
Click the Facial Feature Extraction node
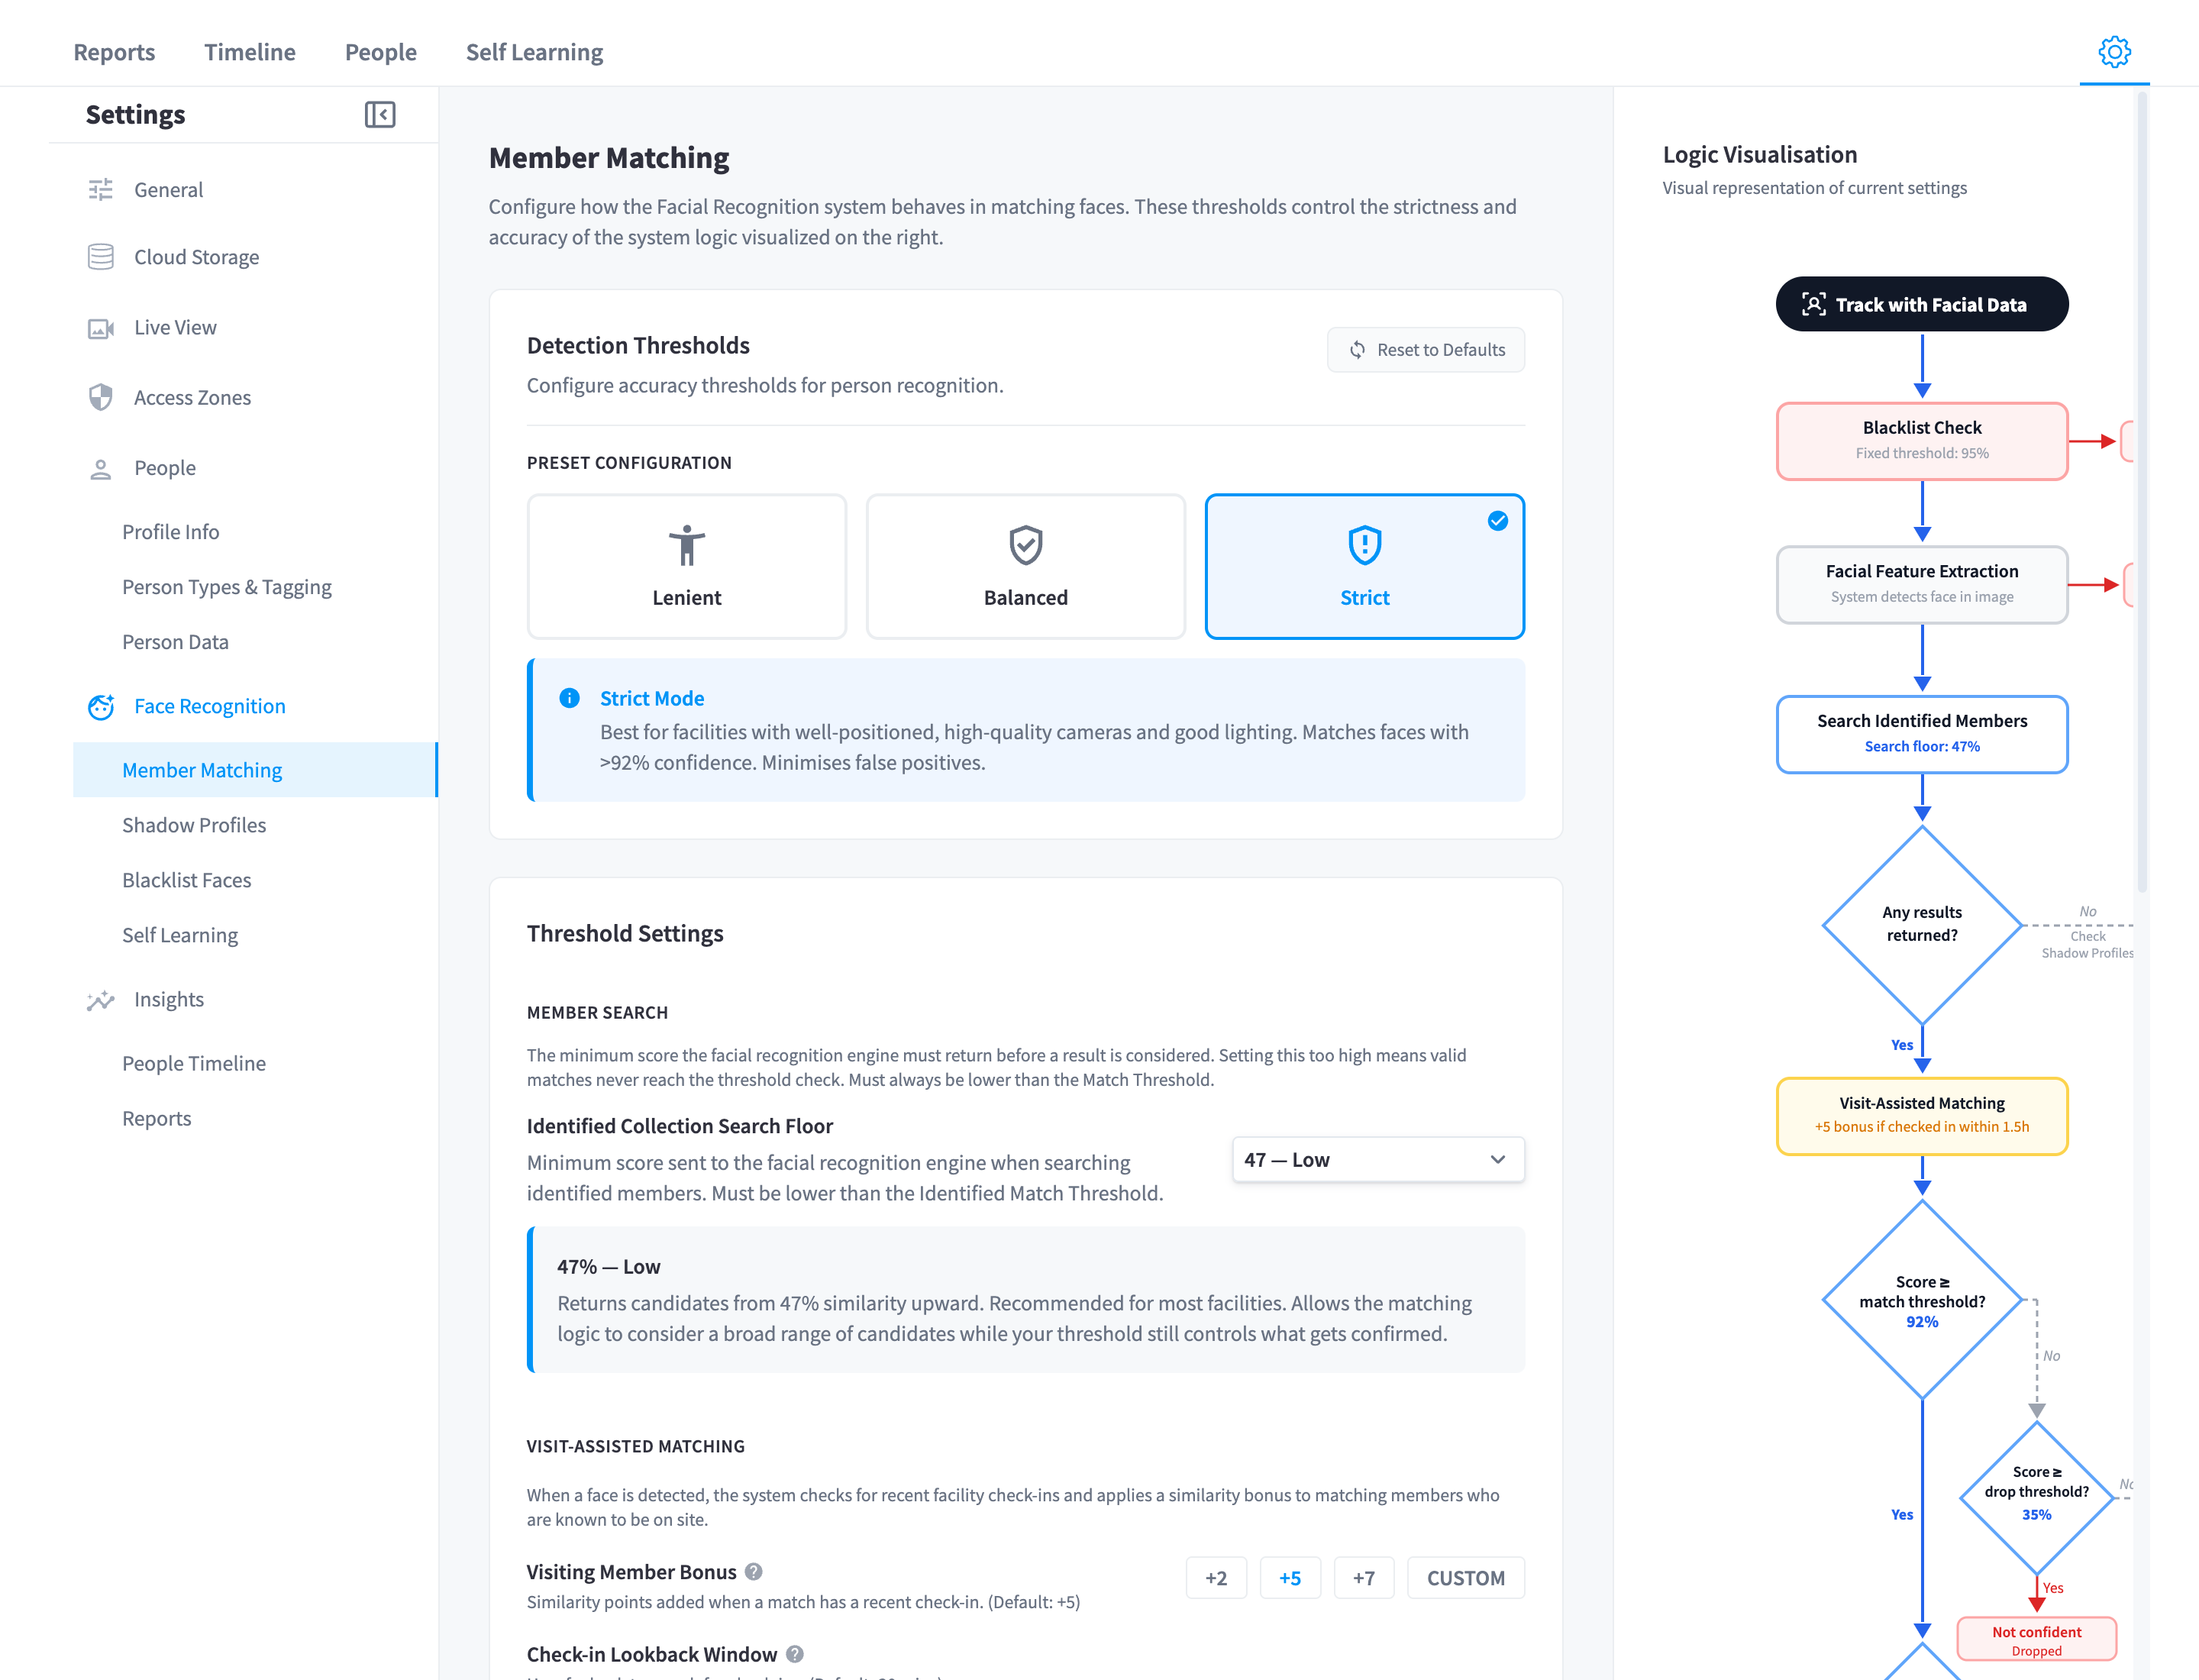tap(1921, 584)
